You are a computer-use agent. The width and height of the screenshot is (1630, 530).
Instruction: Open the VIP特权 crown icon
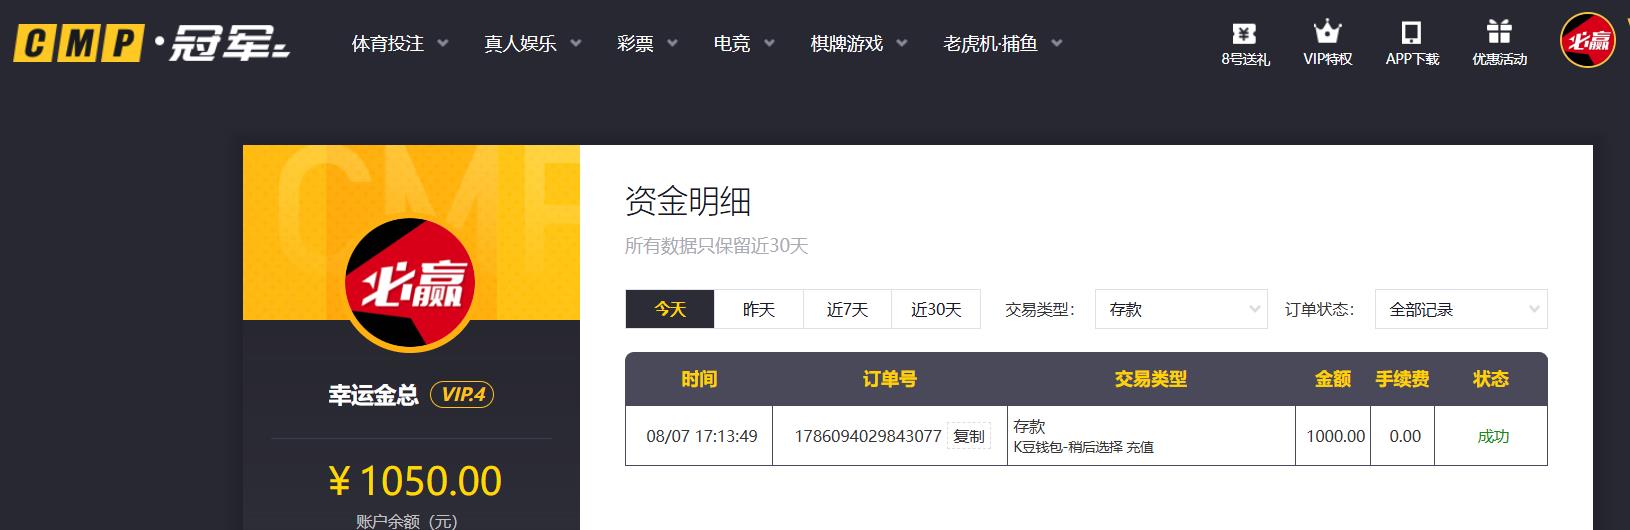coord(1327,44)
